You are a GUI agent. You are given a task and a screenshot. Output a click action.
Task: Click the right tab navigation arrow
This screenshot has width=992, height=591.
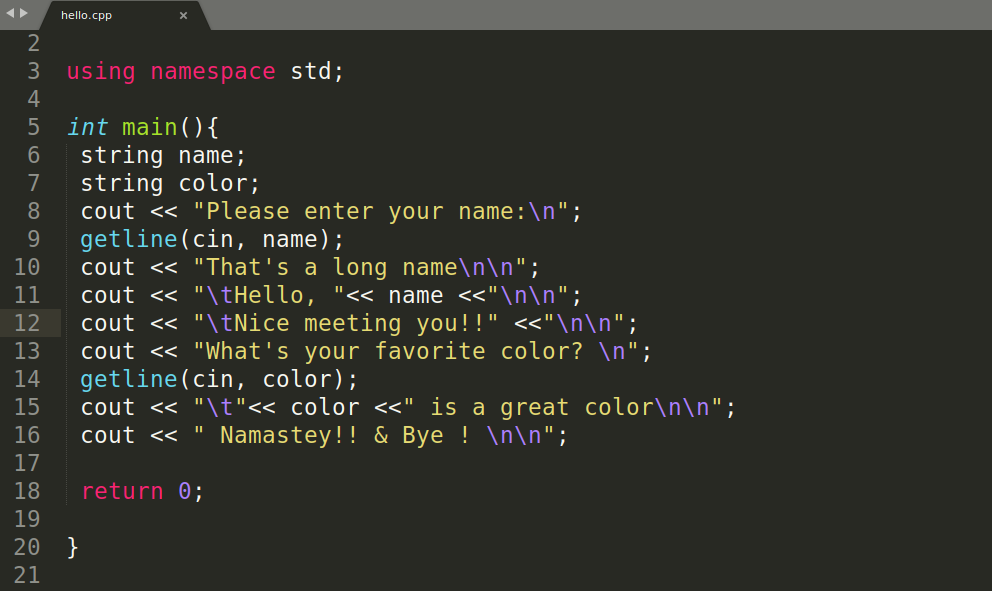(24, 13)
